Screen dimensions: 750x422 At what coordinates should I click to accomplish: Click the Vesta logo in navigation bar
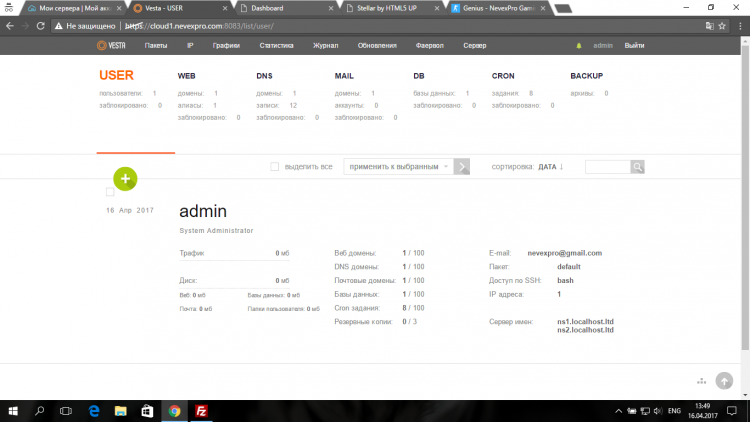(x=110, y=45)
